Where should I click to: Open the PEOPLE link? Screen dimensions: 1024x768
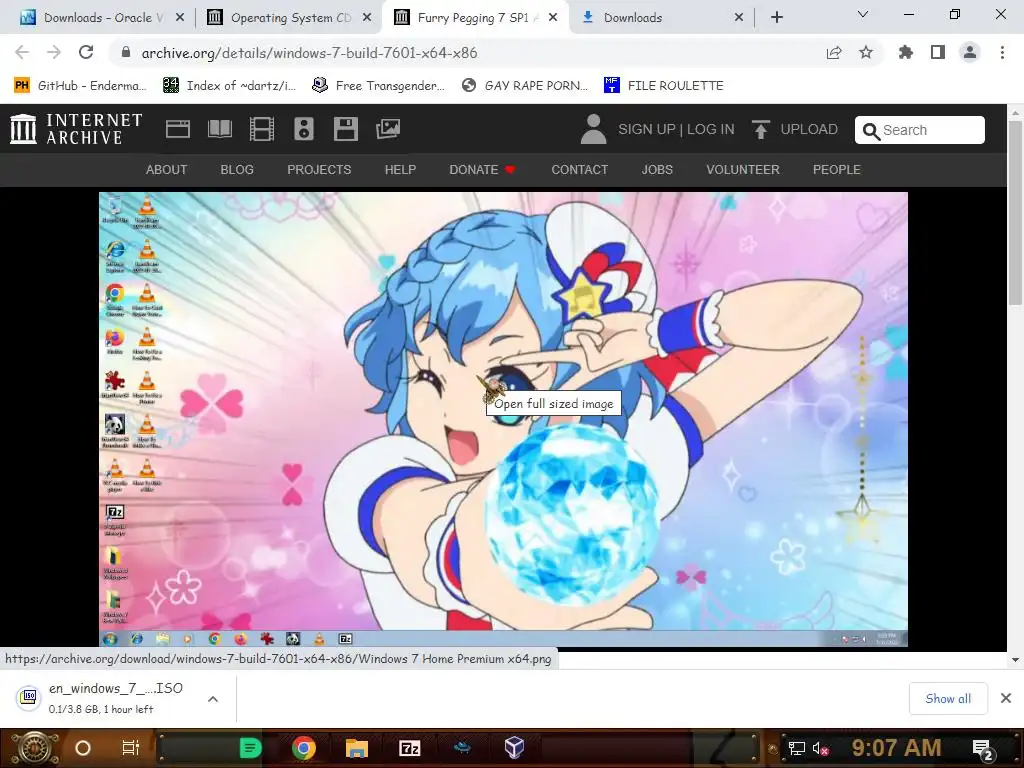837,170
